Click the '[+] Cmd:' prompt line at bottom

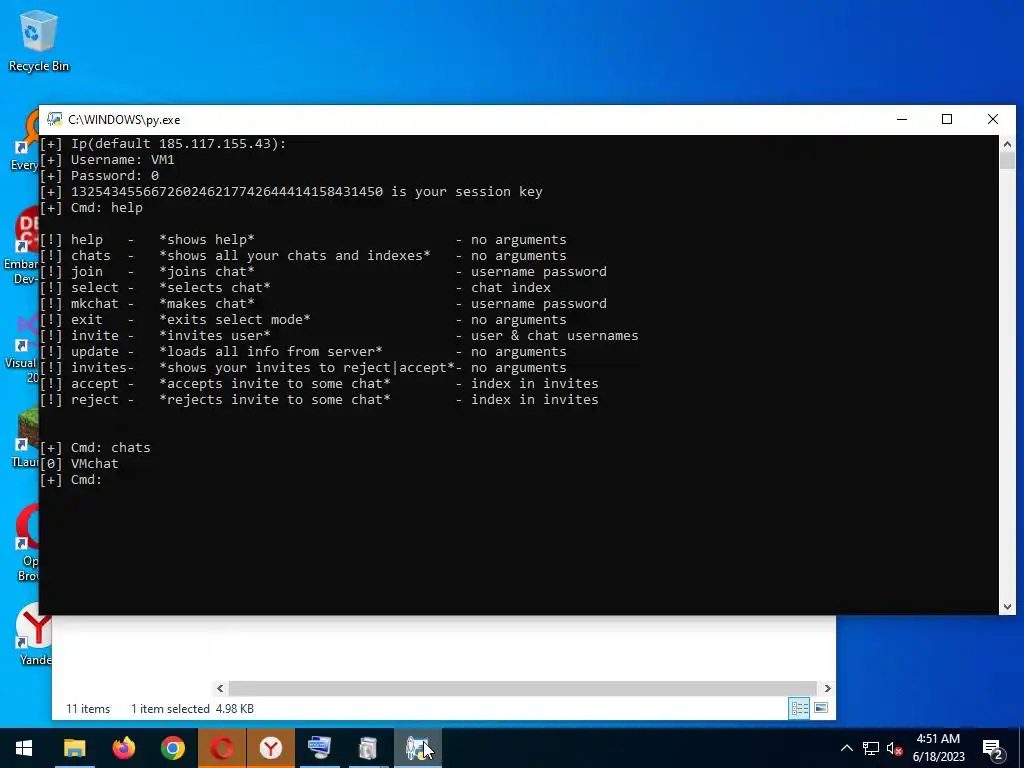pyautogui.click(x=71, y=480)
